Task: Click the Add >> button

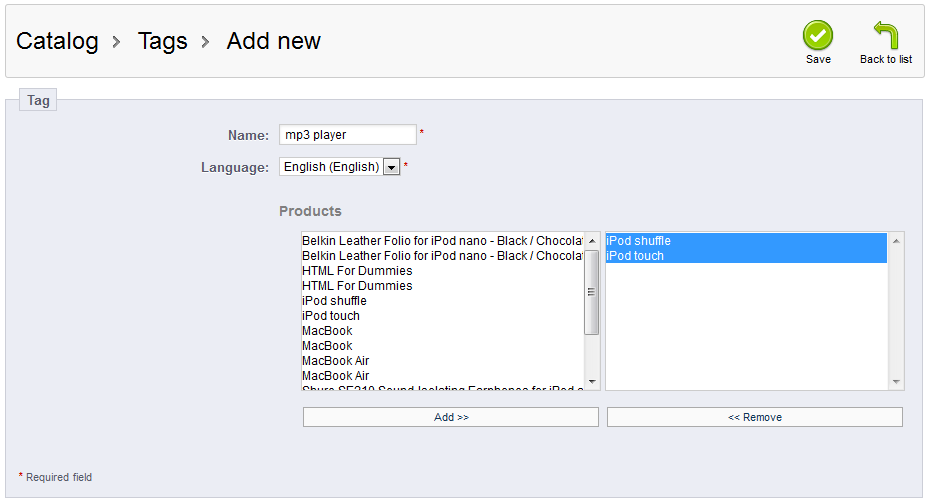Action: pos(451,417)
